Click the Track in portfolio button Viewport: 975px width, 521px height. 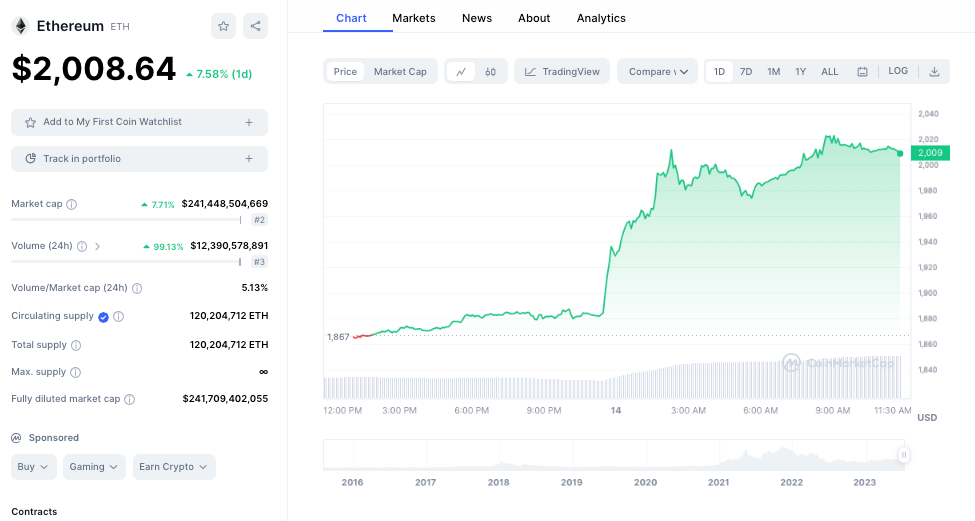tap(139, 159)
